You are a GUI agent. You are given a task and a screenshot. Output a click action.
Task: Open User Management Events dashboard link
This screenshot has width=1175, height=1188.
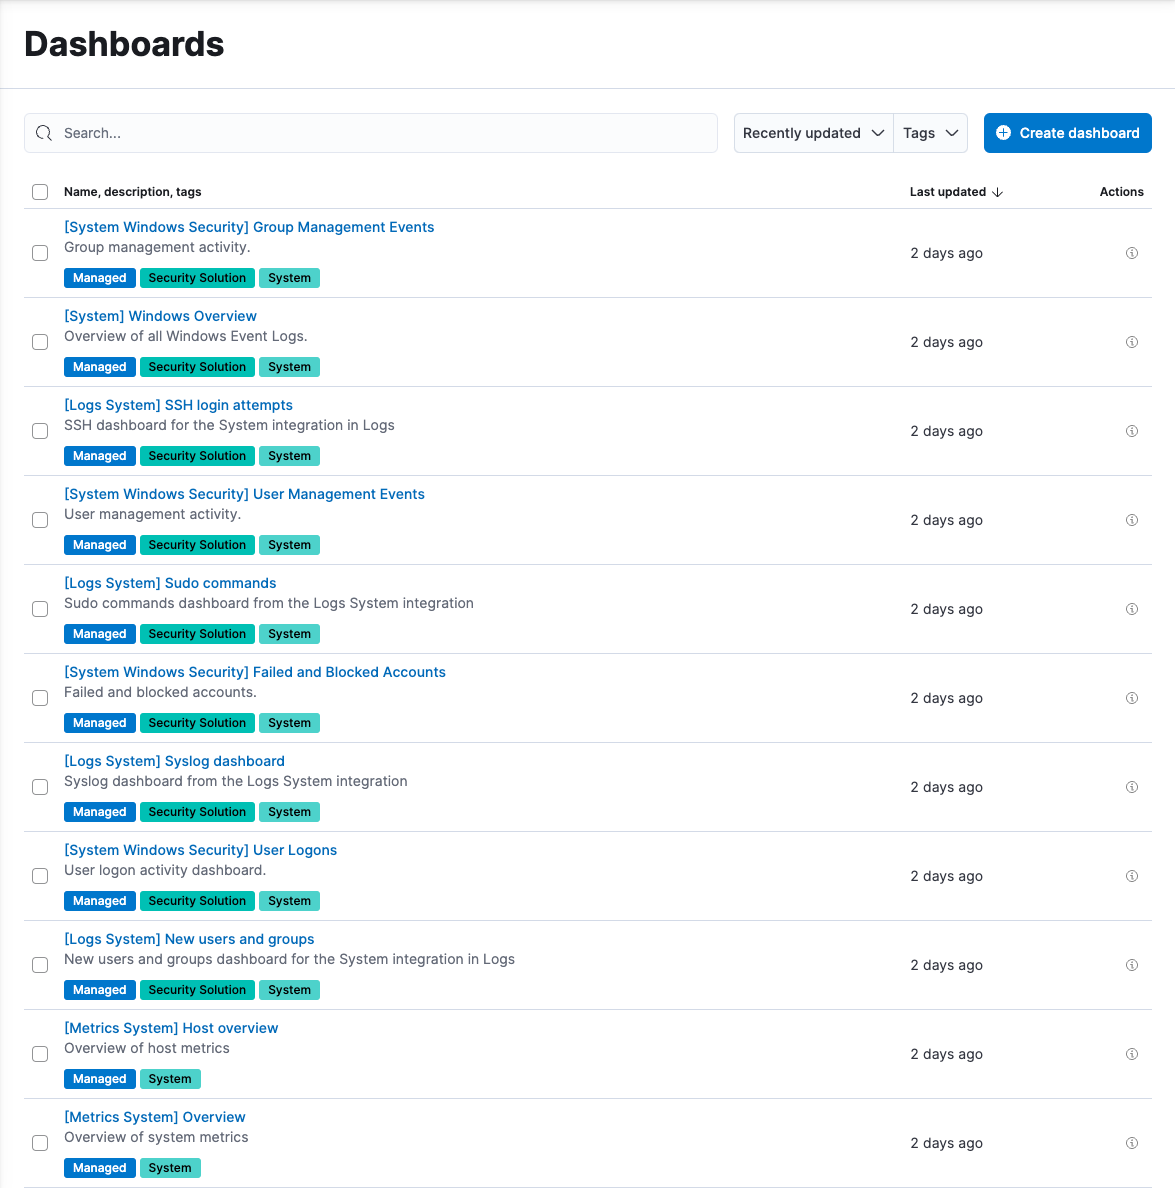244,494
